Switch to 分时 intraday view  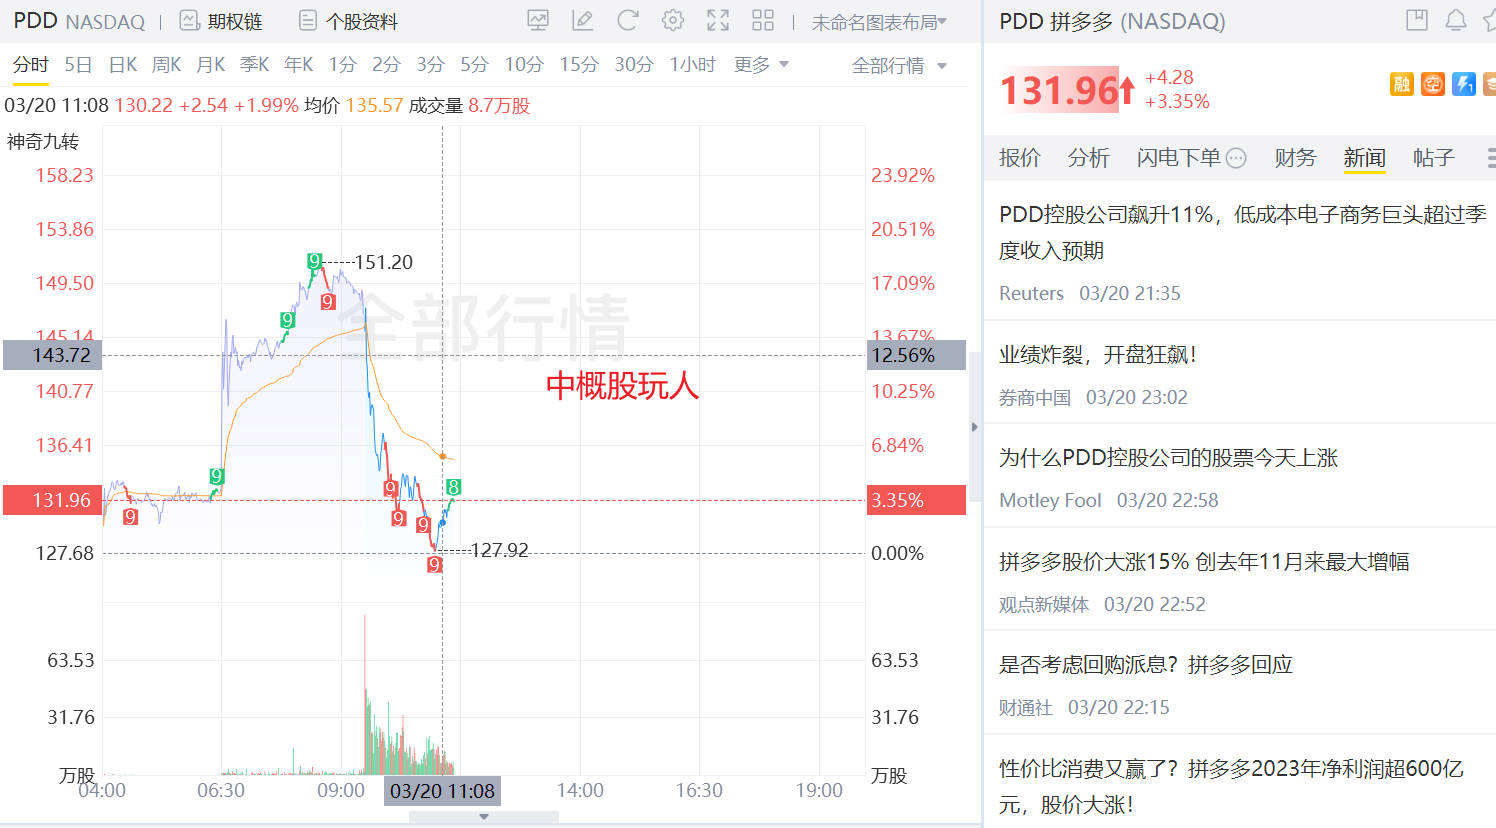(x=31, y=65)
